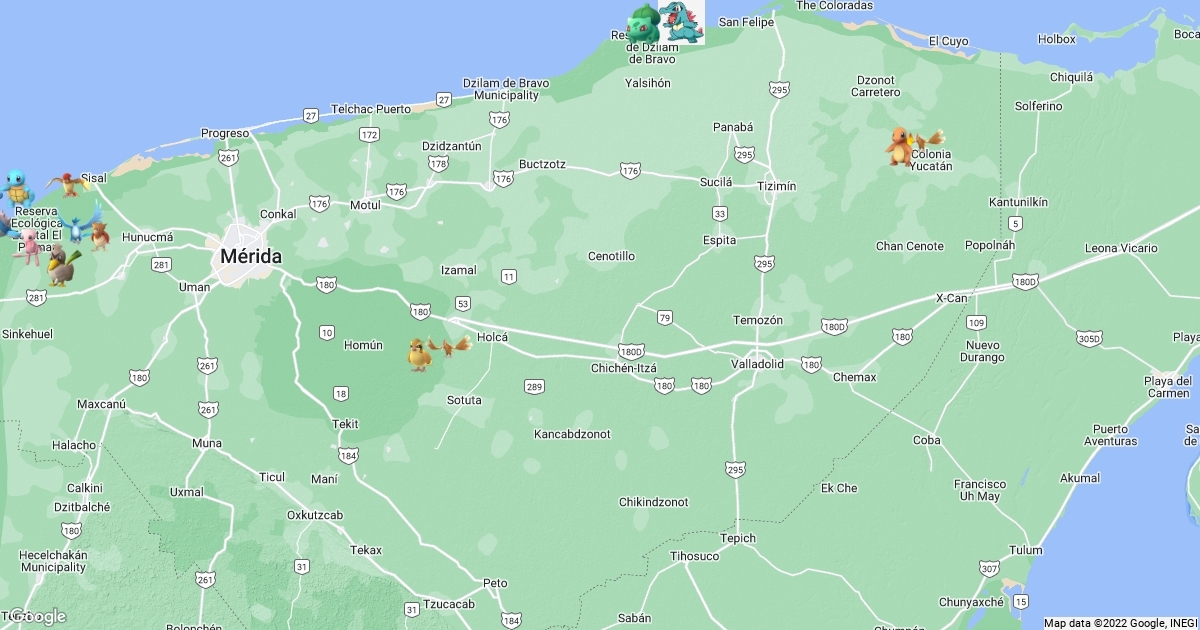Click the Totodile marker with white background

[682, 22]
